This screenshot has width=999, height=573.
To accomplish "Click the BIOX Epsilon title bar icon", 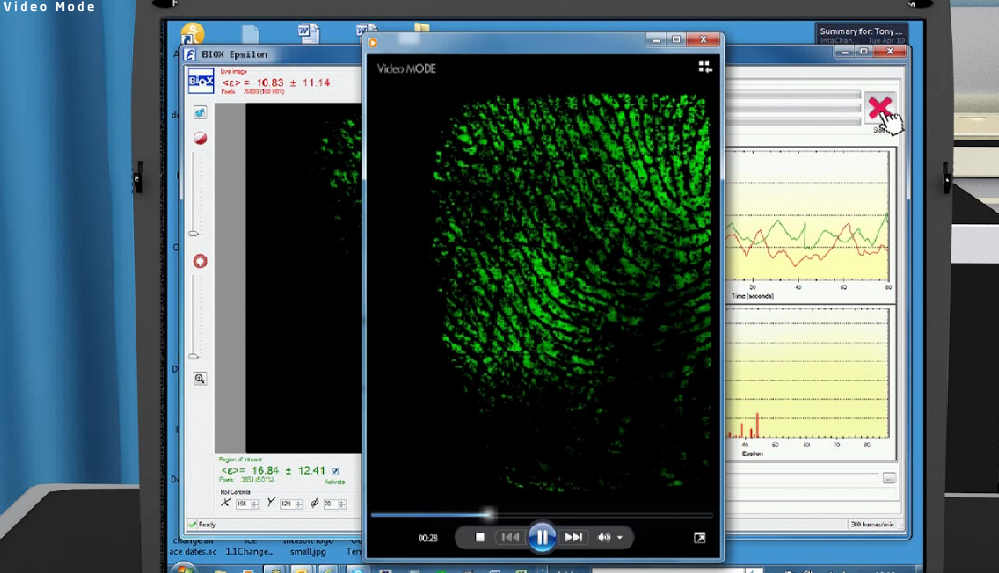I will (x=190, y=55).
